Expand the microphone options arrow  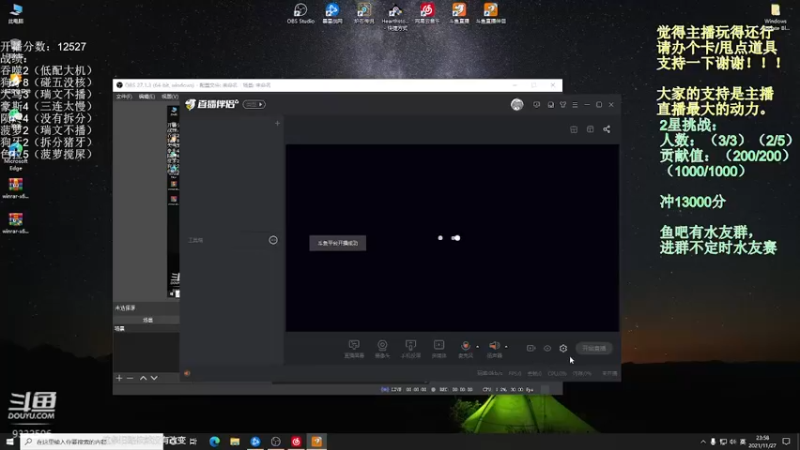478,347
